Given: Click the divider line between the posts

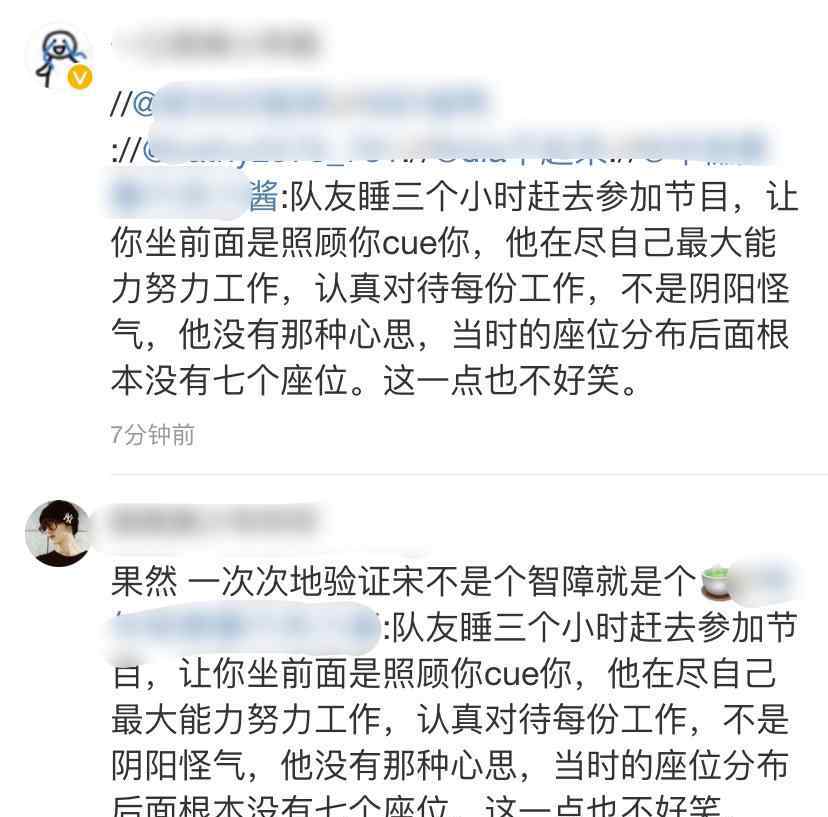Looking at the screenshot, I should [469, 475].
